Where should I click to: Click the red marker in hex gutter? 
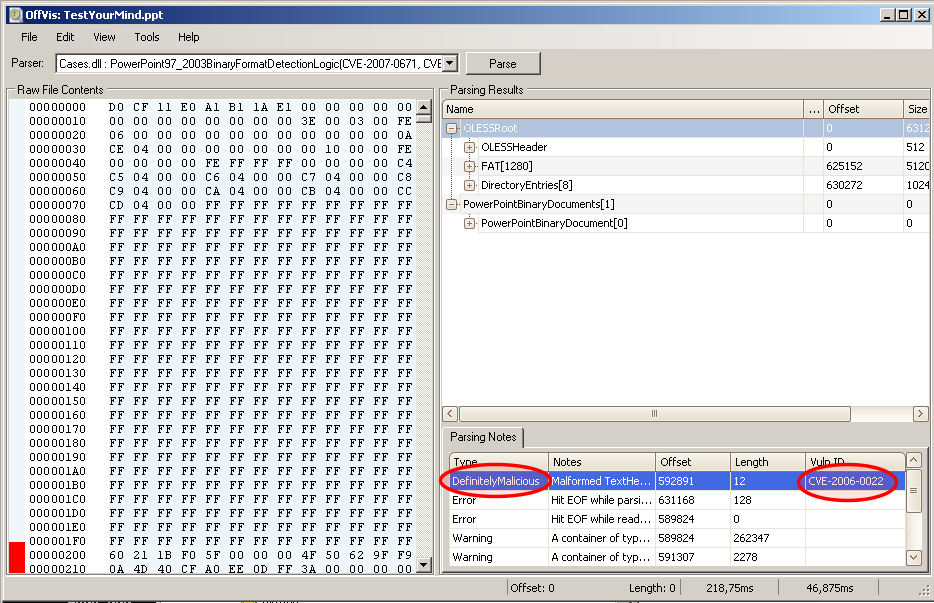(x=17, y=557)
